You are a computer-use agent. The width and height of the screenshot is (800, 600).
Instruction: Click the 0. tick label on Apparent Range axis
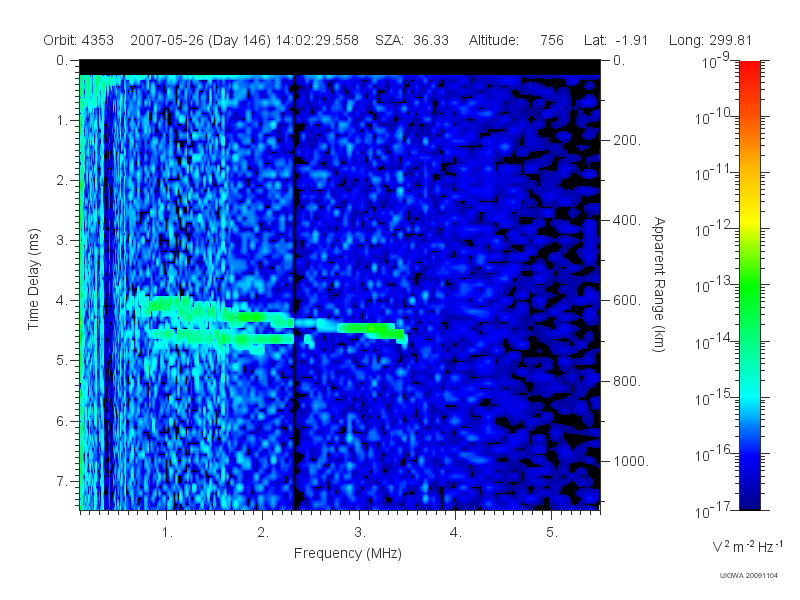[619, 60]
